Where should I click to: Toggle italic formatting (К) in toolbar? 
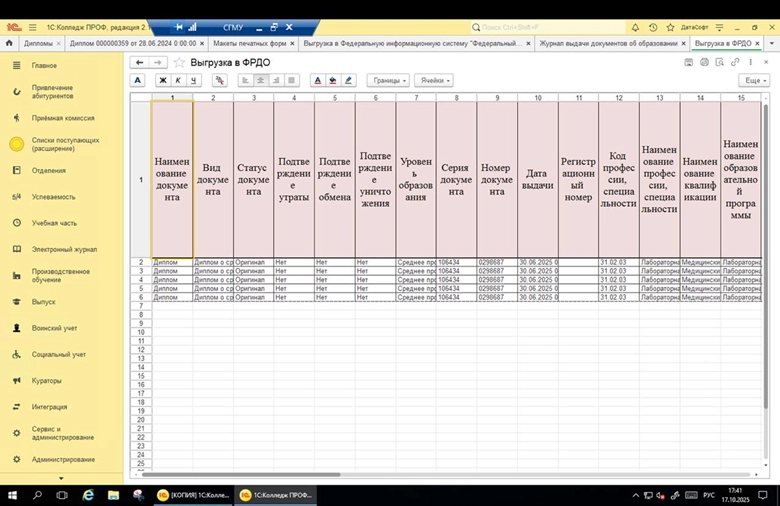178,80
